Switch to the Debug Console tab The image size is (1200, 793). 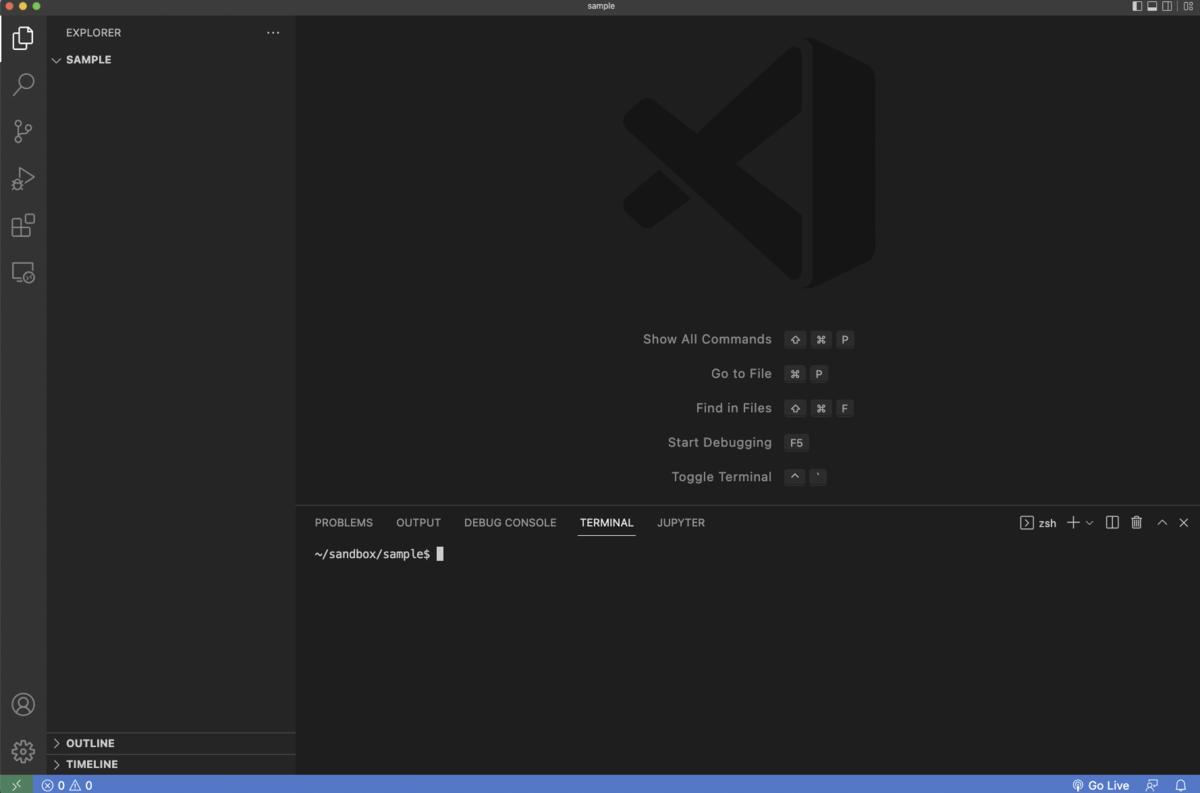pyautogui.click(x=510, y=523)
